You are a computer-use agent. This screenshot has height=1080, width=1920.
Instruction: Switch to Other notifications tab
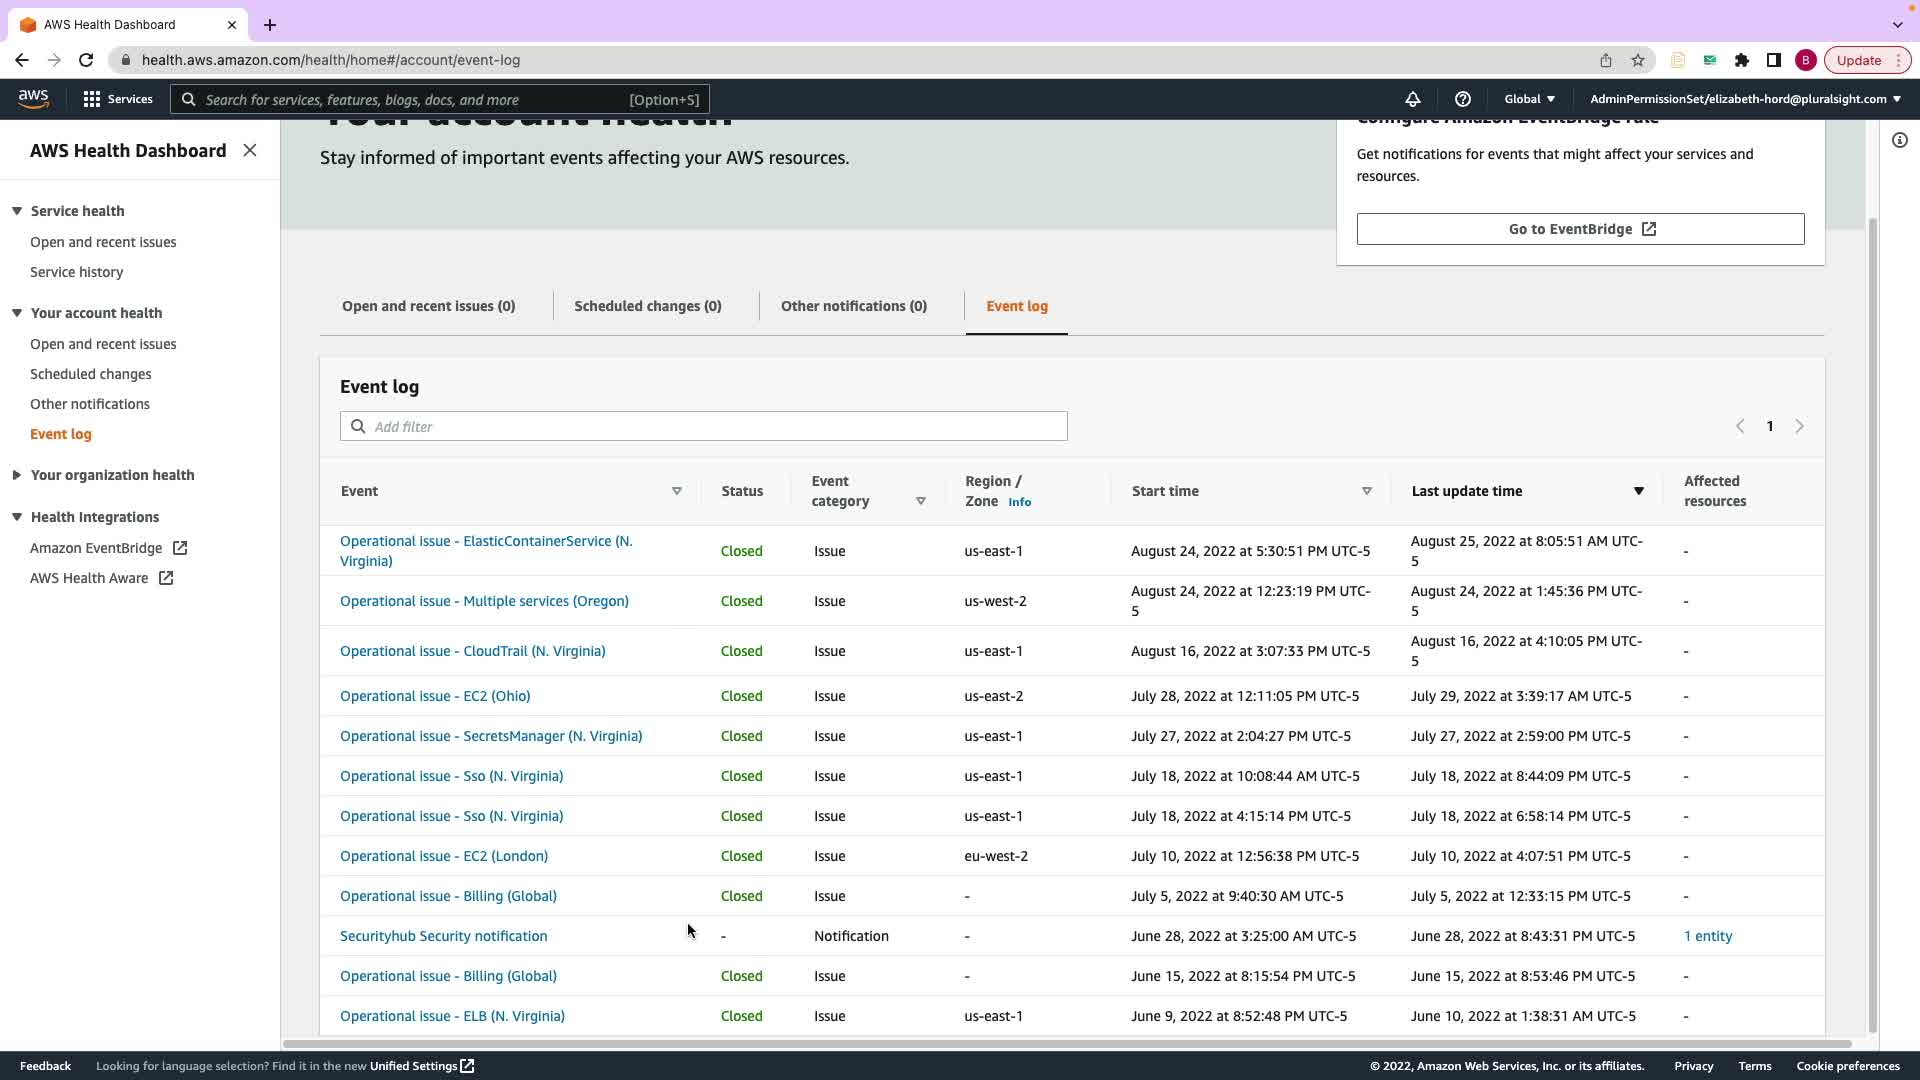[x=853, y=306]
